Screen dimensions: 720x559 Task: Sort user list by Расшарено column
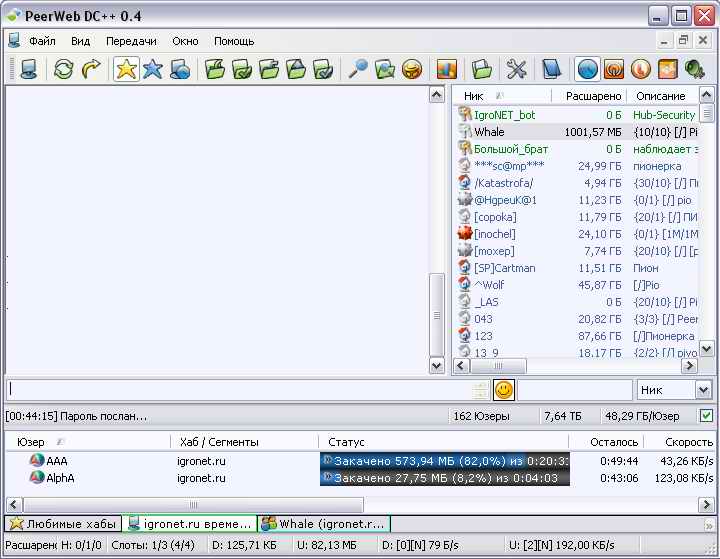point(590,96)
